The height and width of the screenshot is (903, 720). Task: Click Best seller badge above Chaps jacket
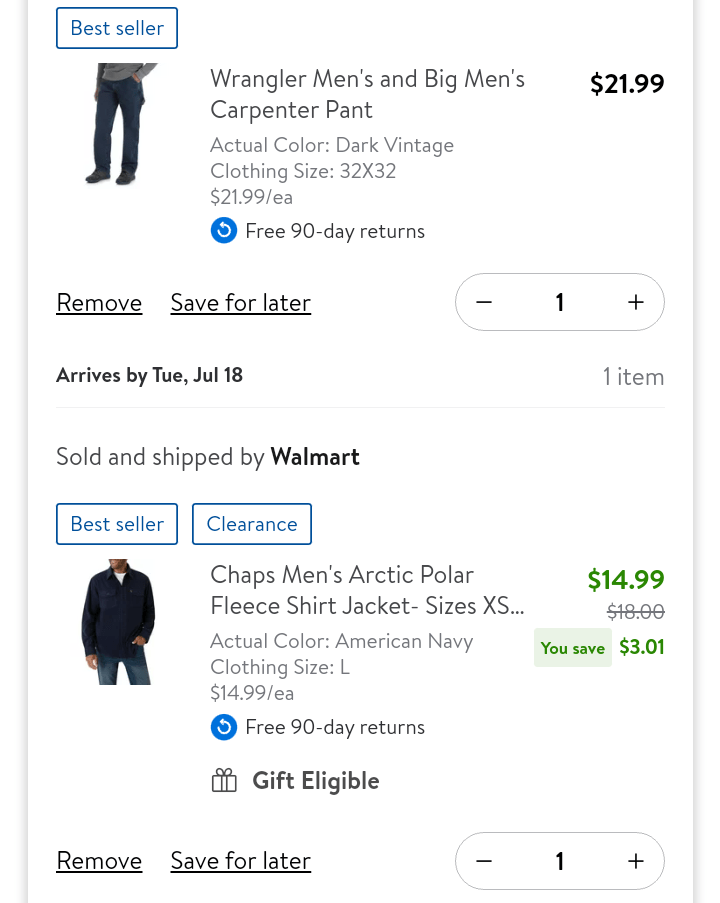(x=117, y=524)
